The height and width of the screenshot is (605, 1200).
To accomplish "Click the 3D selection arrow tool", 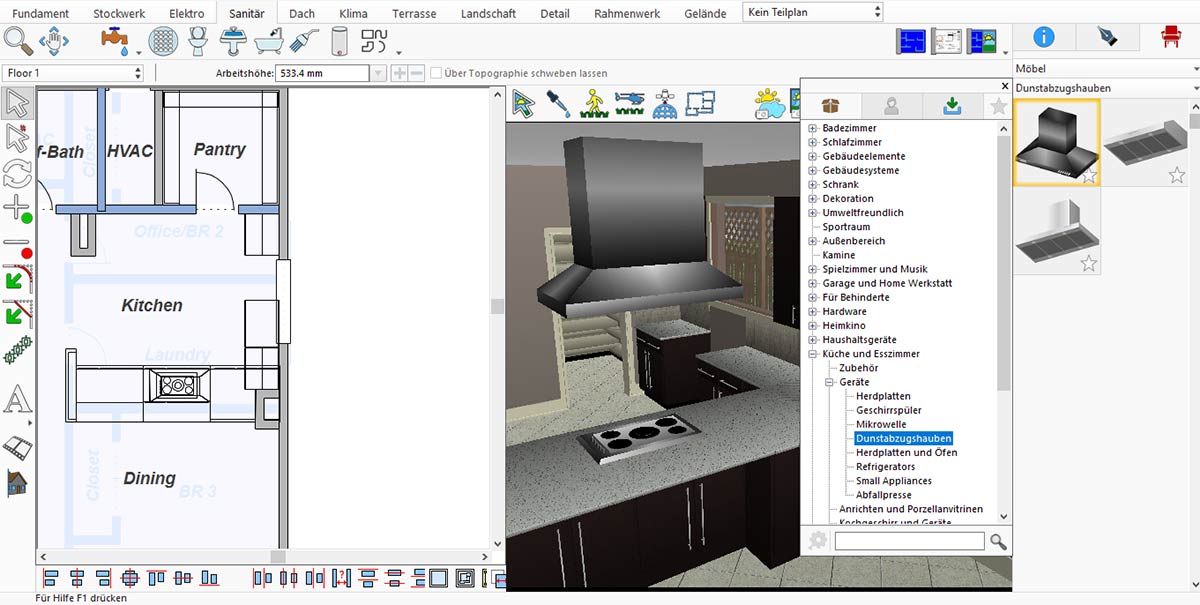I will [524, 103].
